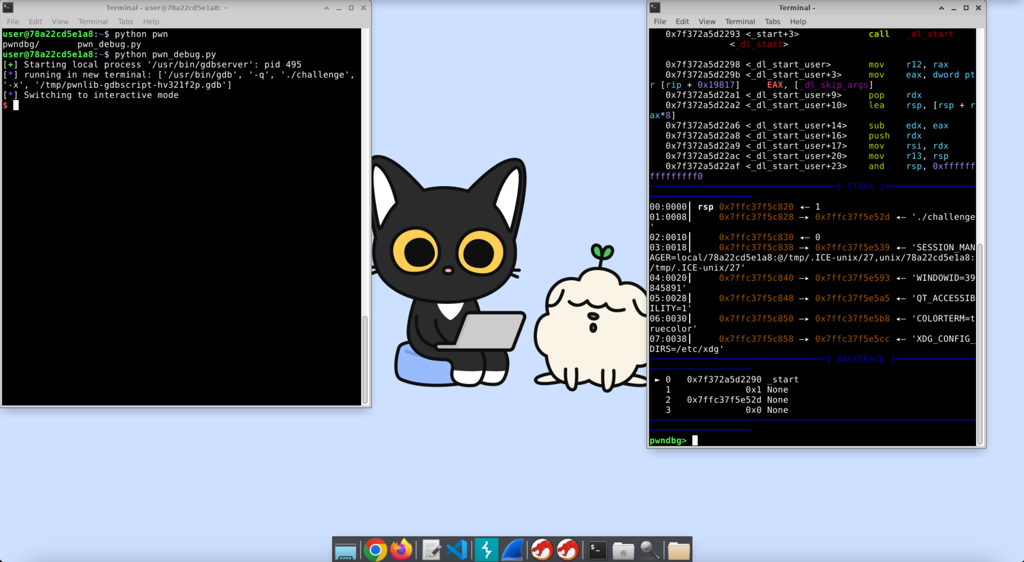Open the second red dragon icon in dock
Image resolution: width=1024 pixels, height=562 pixels.
click(568, 550)
